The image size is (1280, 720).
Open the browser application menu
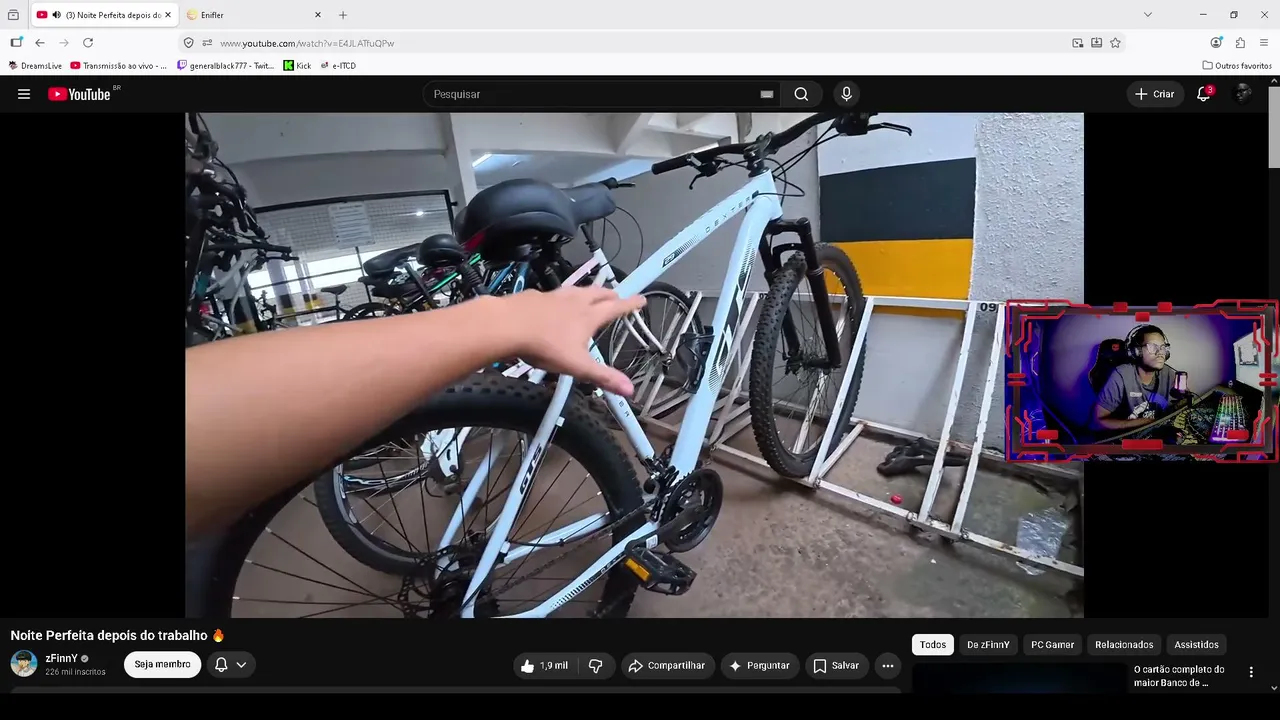click(x=1264, y=43)
